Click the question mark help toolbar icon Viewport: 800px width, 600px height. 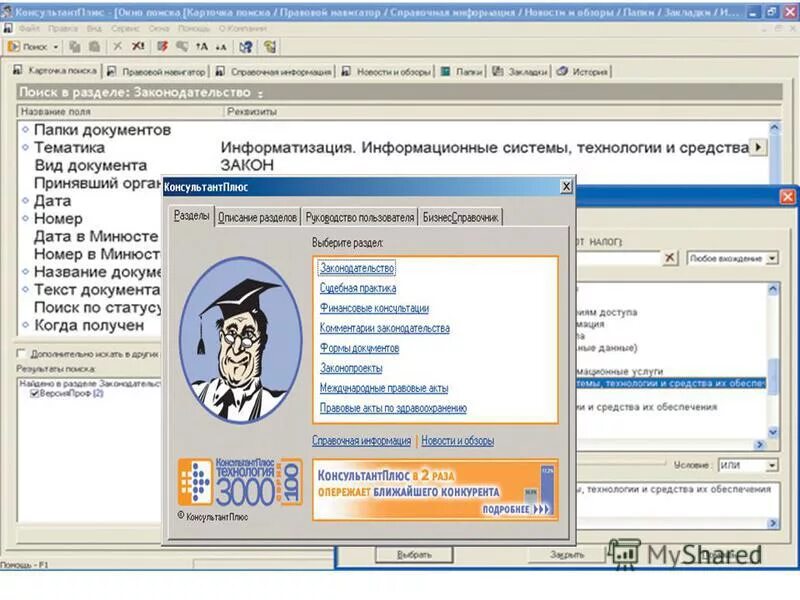[x=246, y=47]
